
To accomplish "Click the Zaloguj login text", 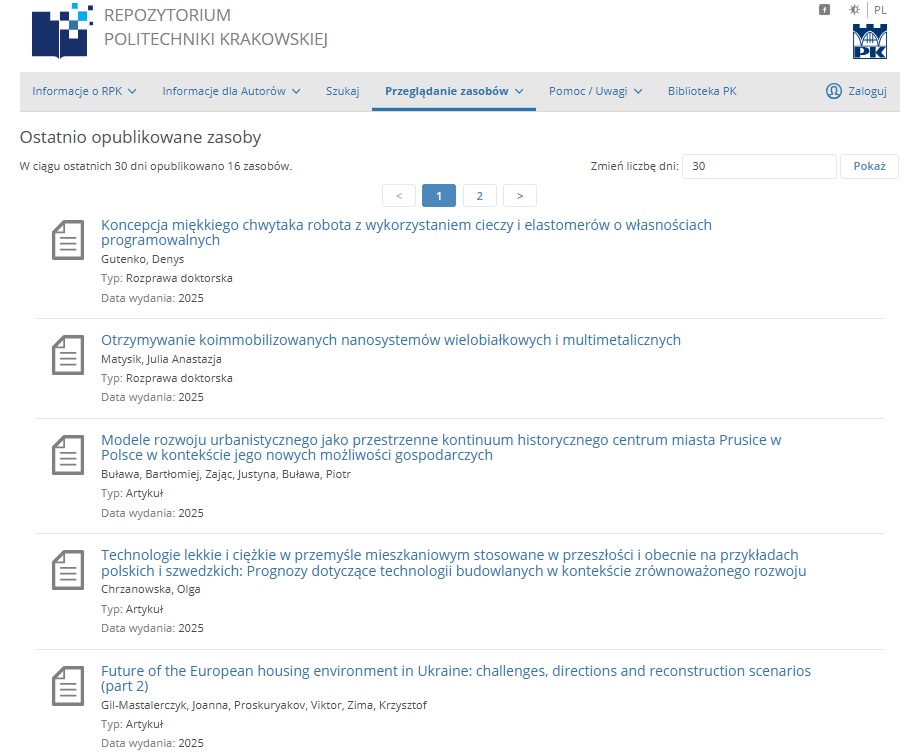I will click(x=867, y=91).
